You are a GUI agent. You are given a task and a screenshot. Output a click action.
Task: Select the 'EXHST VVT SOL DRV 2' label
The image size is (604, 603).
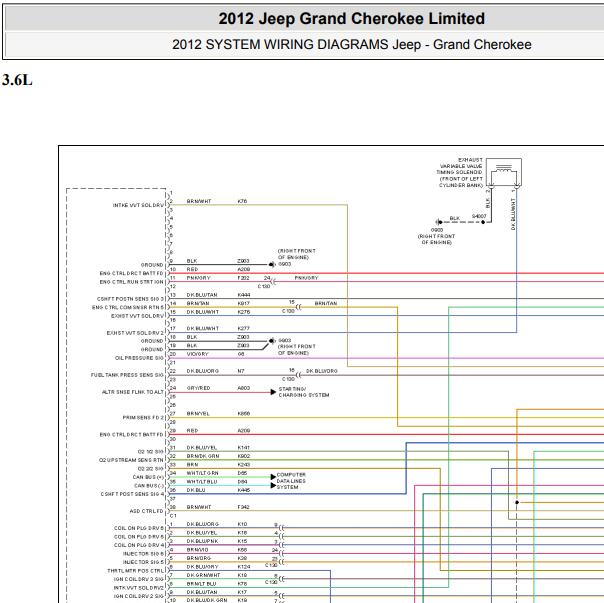point(135,333)
